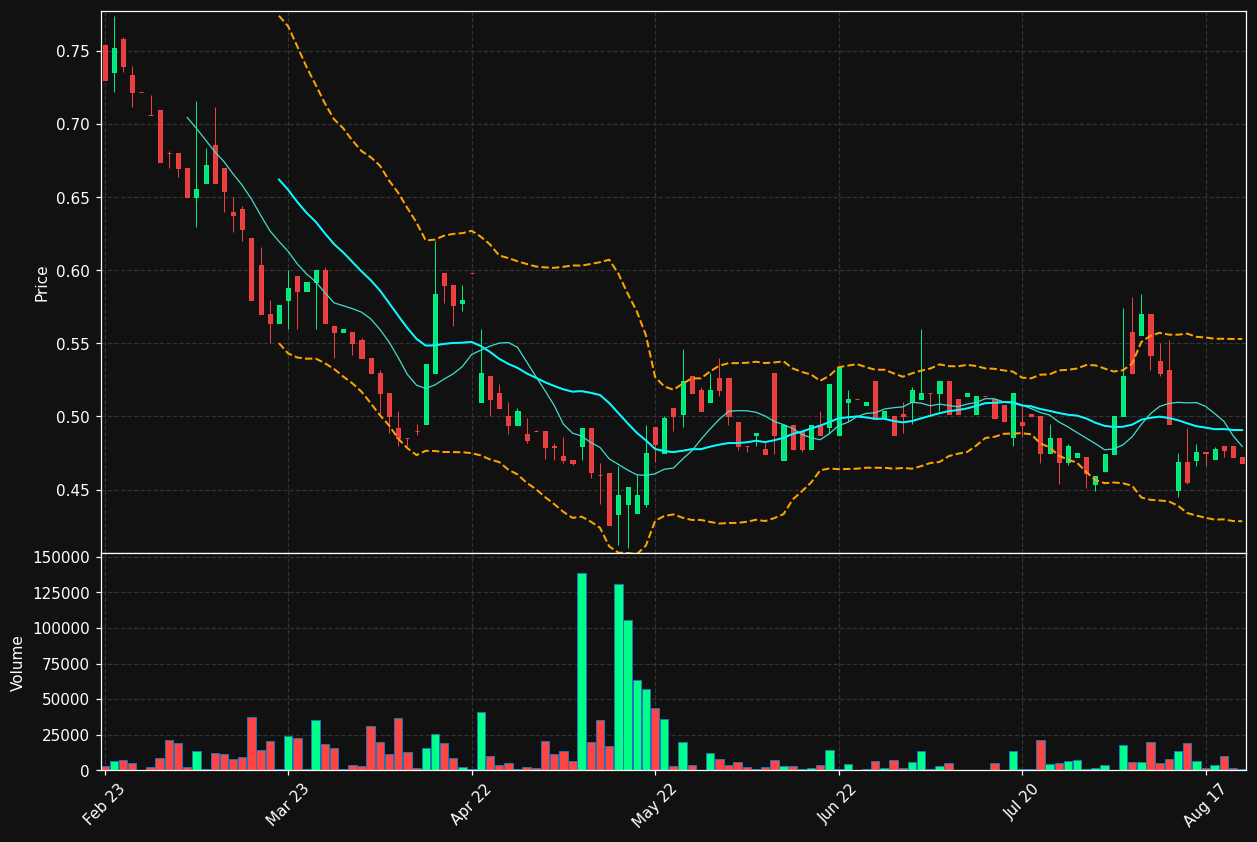Click the Mar 23 date label
This screenshot has height=842, width=1257.
point(288,804)
